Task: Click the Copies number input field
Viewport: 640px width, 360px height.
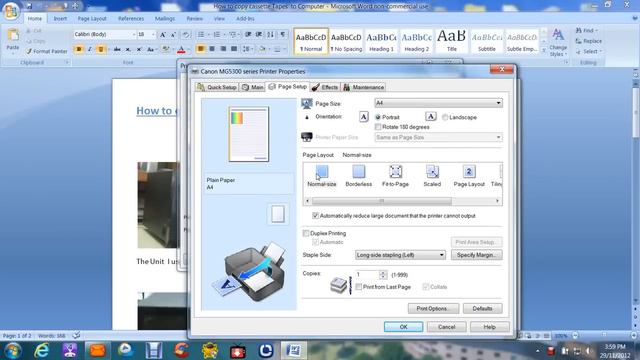Action: click(x=367, y=275)
